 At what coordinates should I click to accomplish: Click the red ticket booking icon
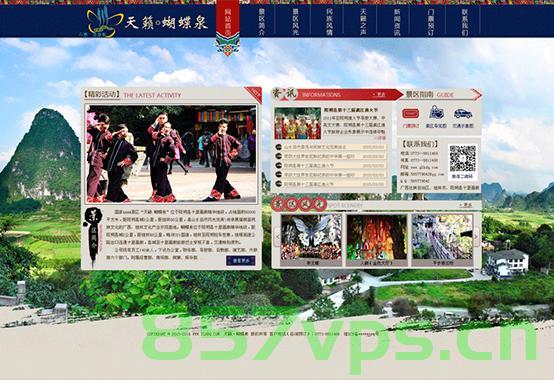coord(411,114)
